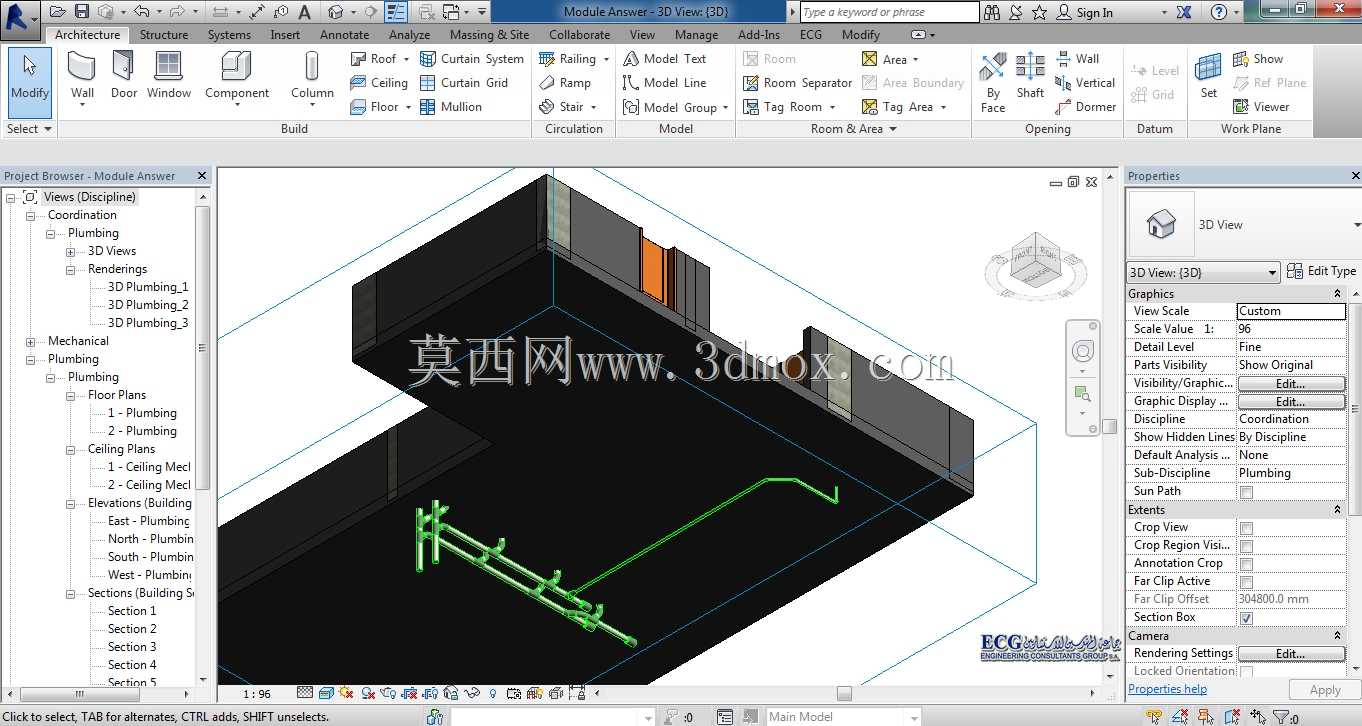Open the work plane Viewer
The image size is (1362, 726).
click(1261, 107)
